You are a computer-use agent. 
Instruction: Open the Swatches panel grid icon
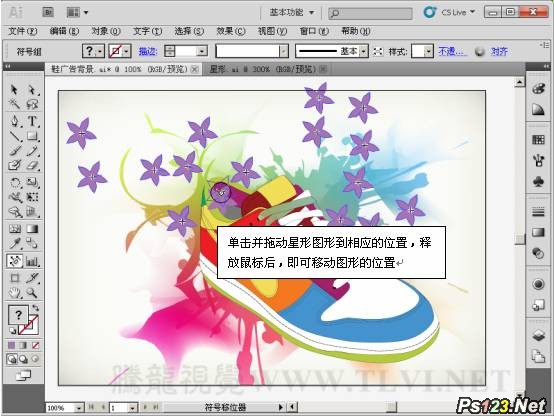click(538, 140)
